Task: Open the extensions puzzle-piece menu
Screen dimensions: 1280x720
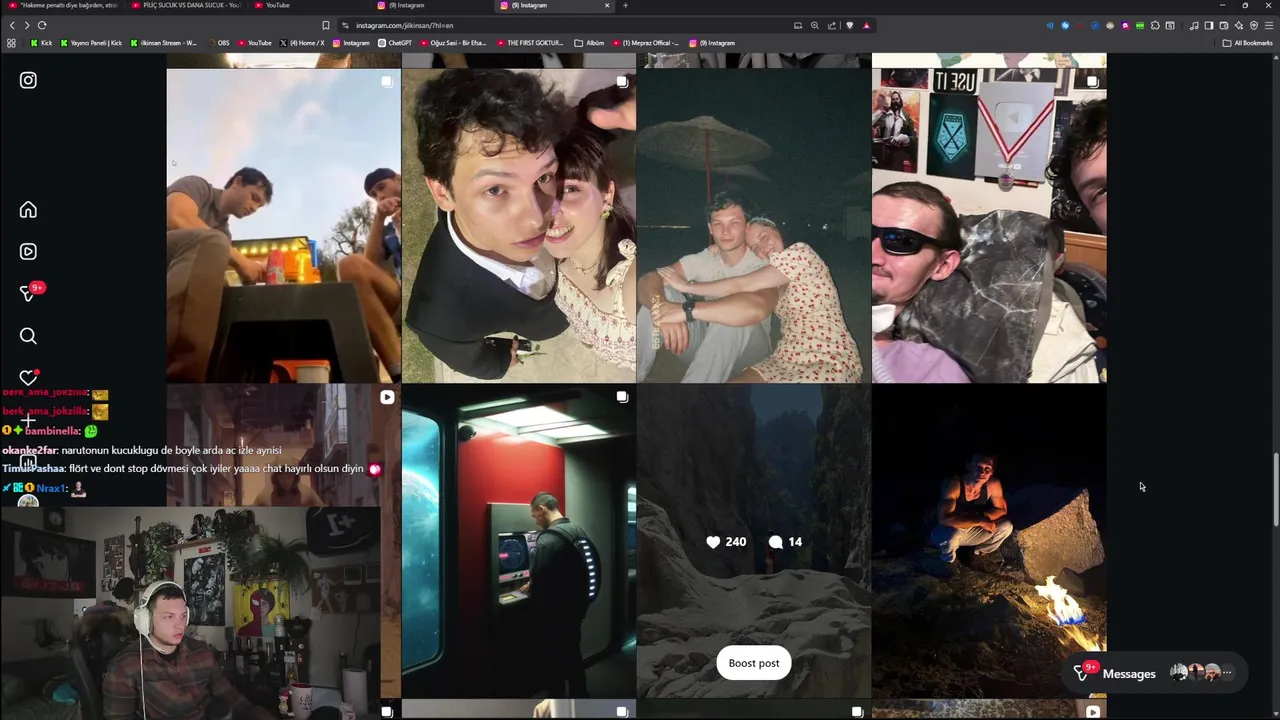Action: (x=1155, y=25)
